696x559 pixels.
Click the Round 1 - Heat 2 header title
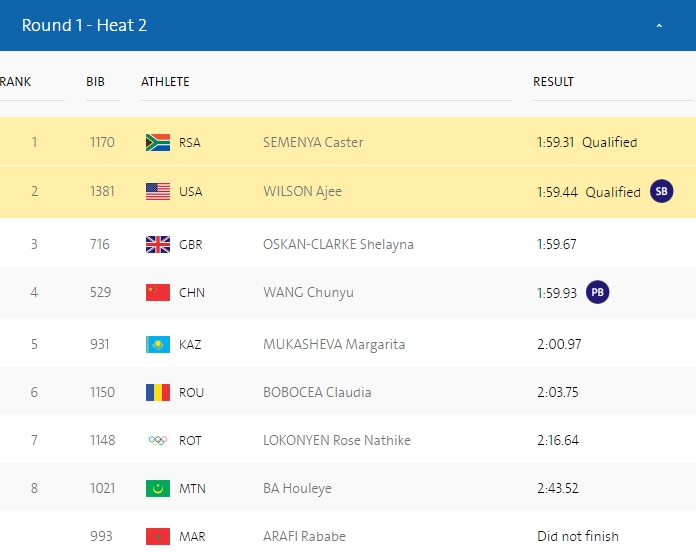click(84, 25)
